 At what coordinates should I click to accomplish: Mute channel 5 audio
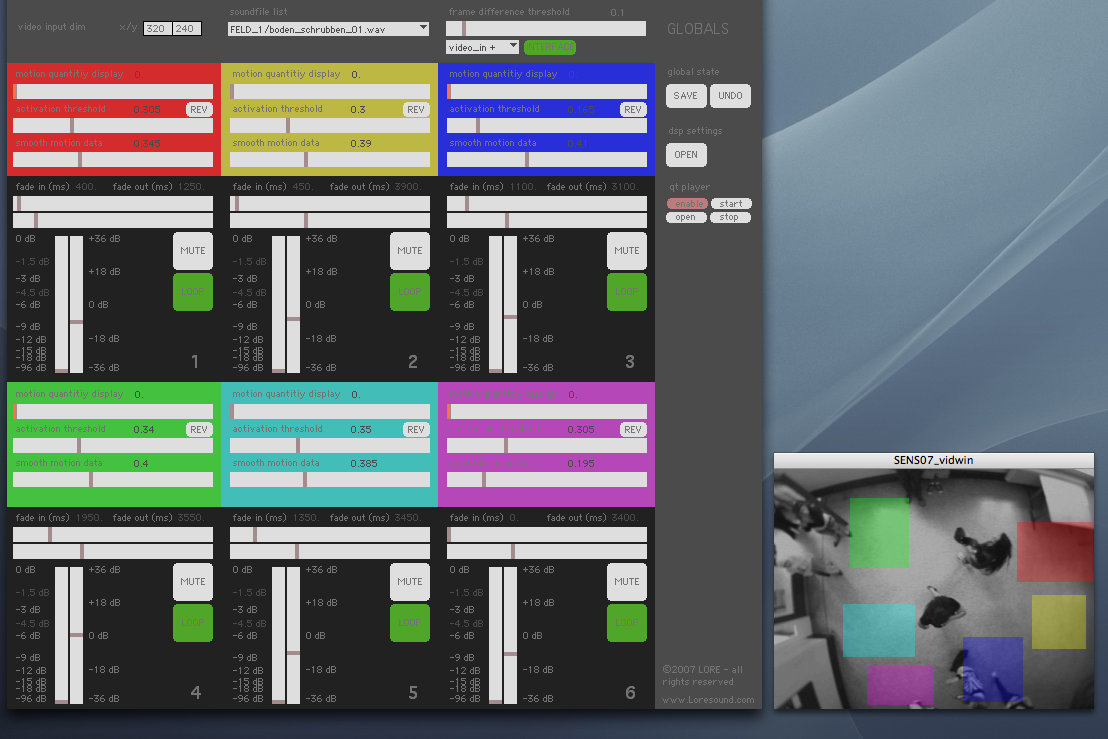click(x=410, y=582)
